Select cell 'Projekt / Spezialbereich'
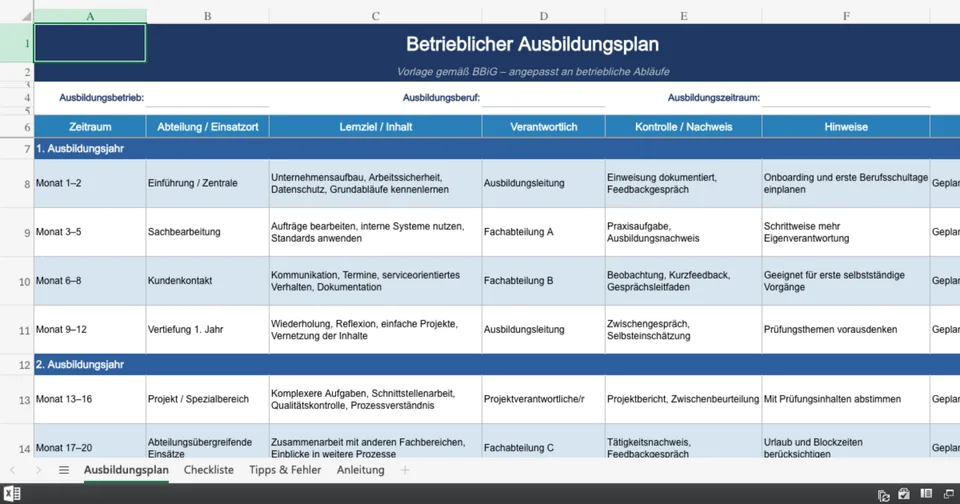The image size is (960, 504). tap(208, 399)
